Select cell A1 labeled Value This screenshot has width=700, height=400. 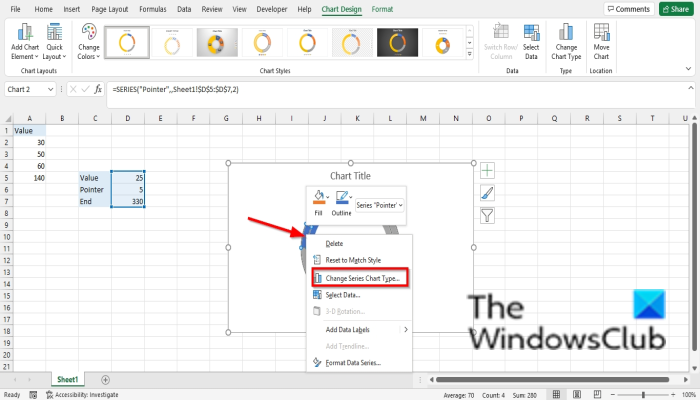coord(29,130)
